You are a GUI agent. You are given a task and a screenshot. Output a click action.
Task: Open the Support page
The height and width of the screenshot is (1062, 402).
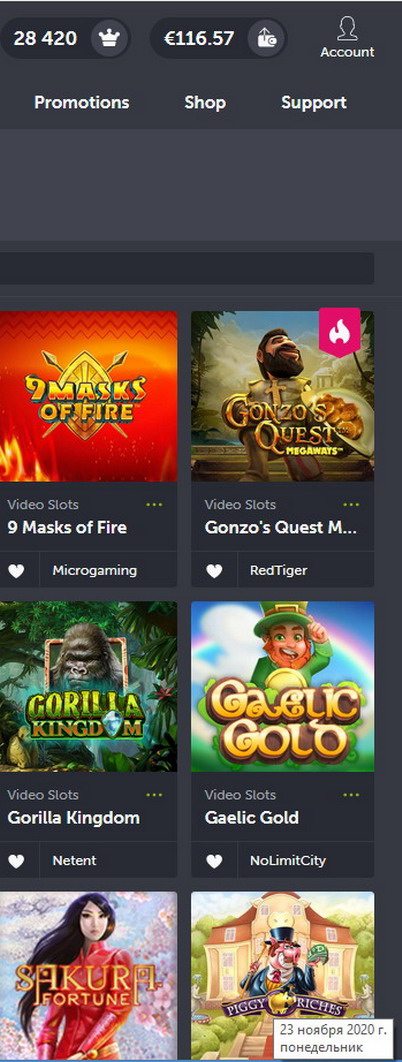313,103
